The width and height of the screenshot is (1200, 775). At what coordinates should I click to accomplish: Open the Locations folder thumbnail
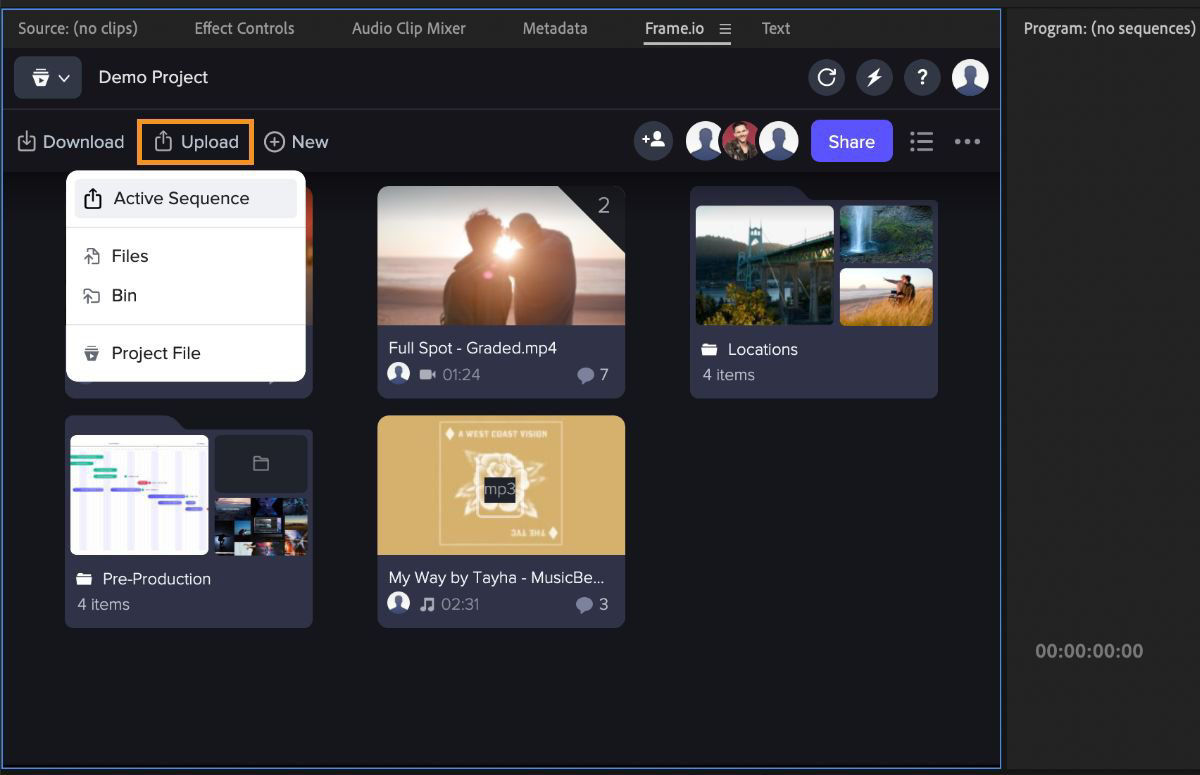(x=813, y=265)
